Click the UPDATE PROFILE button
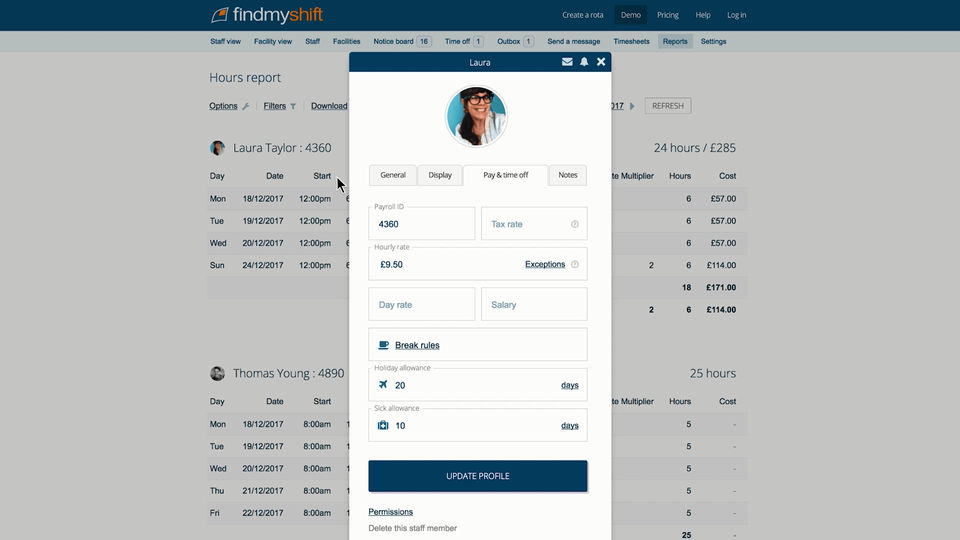 coord(478,476)
